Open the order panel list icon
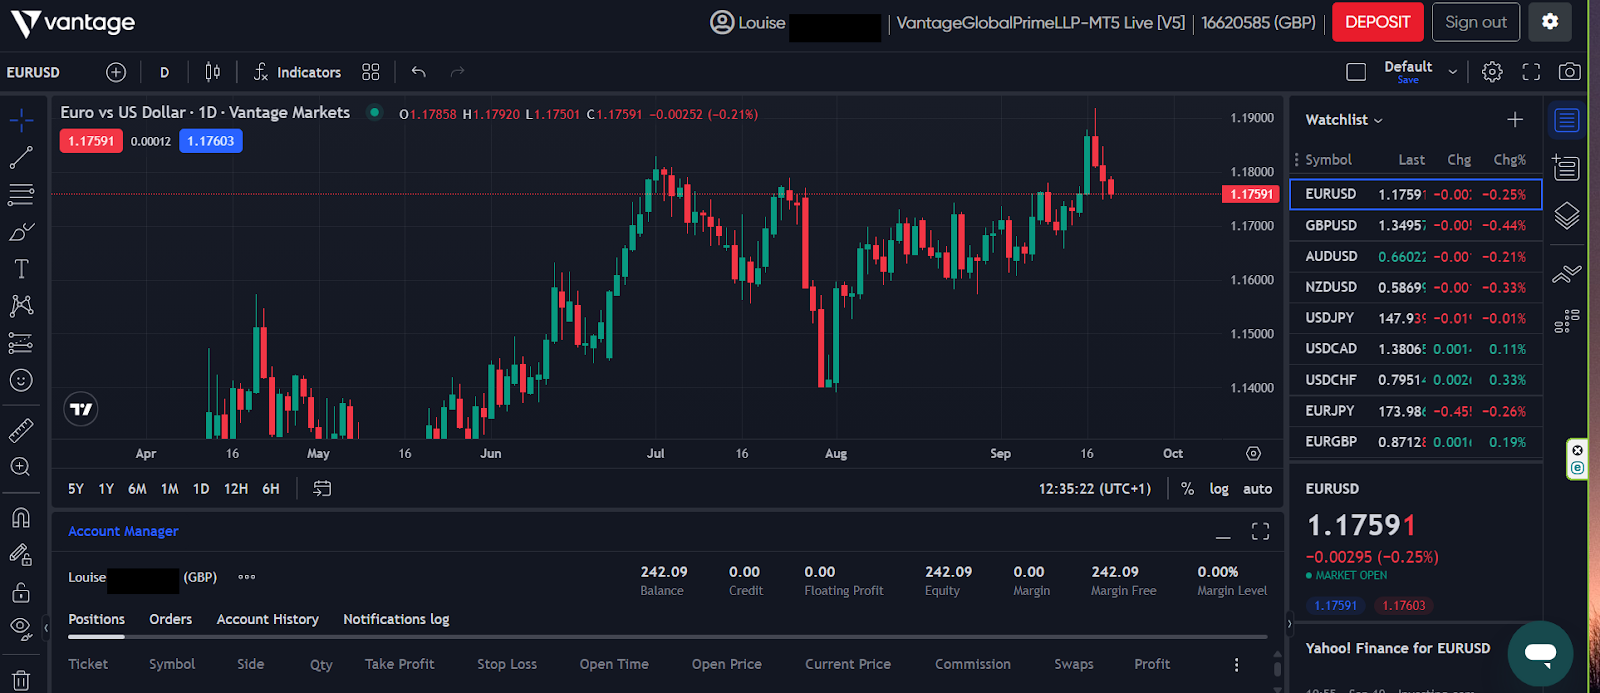The height and width of the screenshot is (693, 1600). [x=1567, y=168]
